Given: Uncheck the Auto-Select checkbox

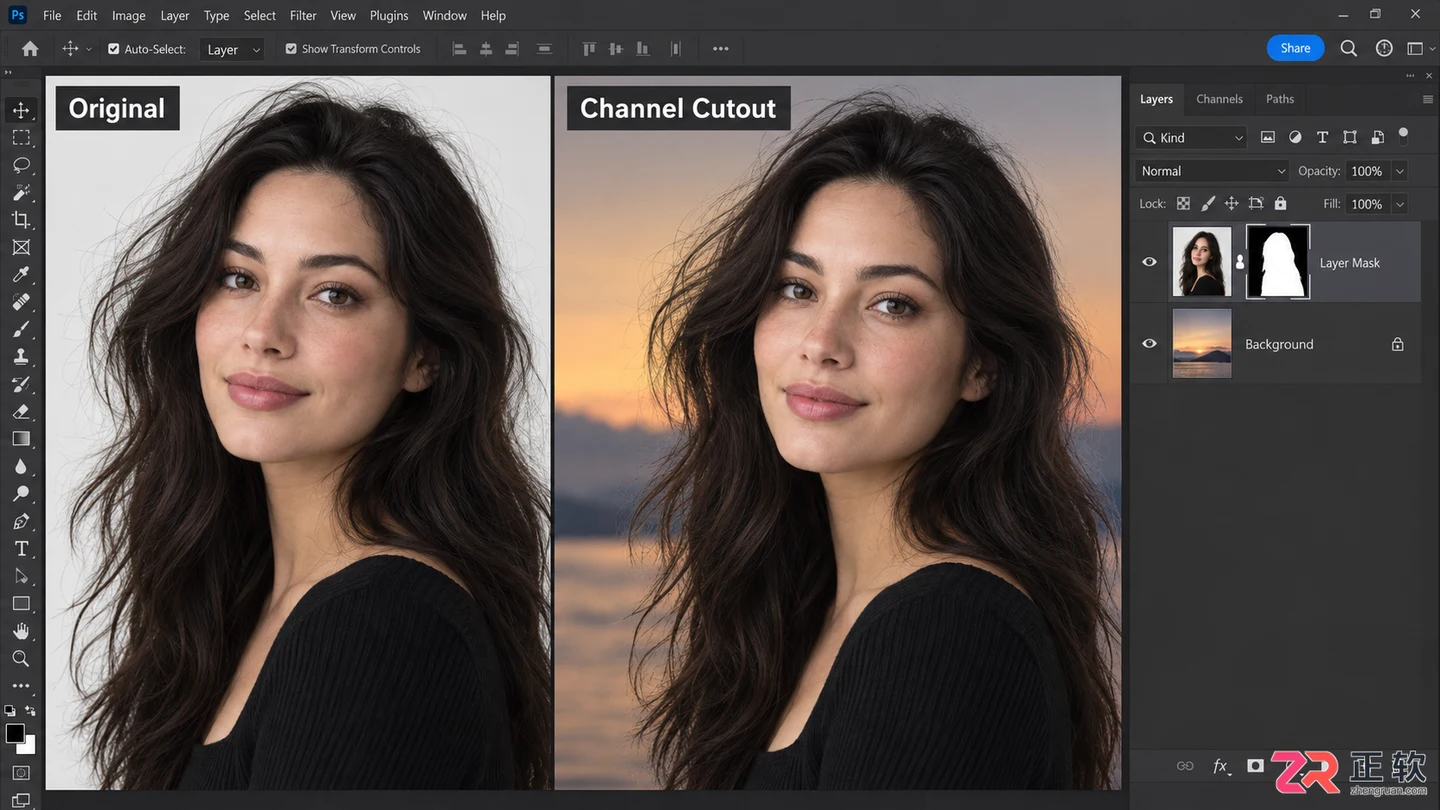Looking at the screenshot, I should 114,49.
